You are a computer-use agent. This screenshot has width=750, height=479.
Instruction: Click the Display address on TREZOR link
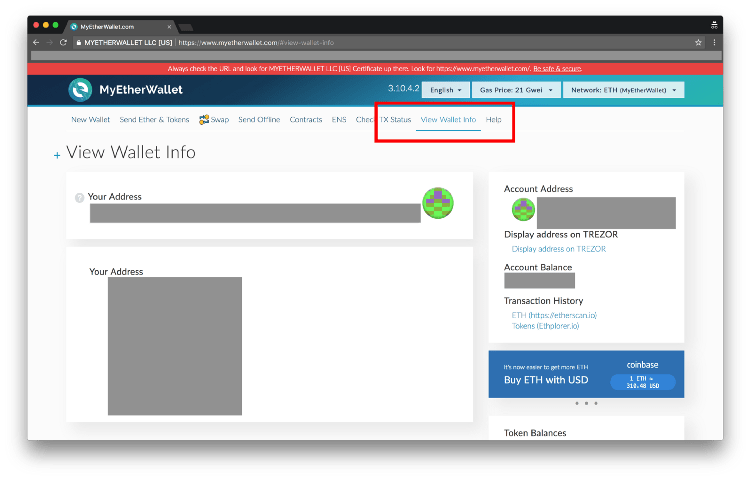[558, 249]
